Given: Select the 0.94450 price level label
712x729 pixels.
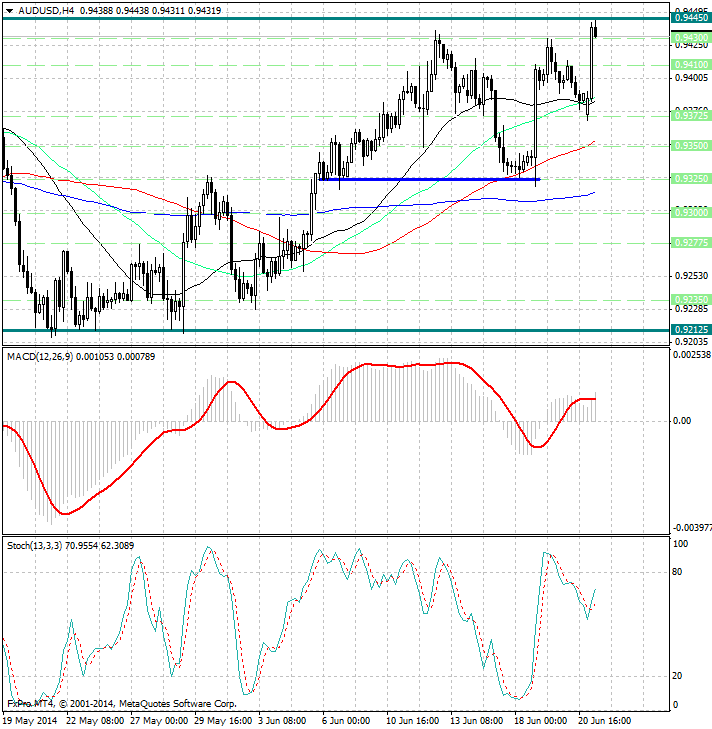Looking at the screenshot, I should [691, 18].
